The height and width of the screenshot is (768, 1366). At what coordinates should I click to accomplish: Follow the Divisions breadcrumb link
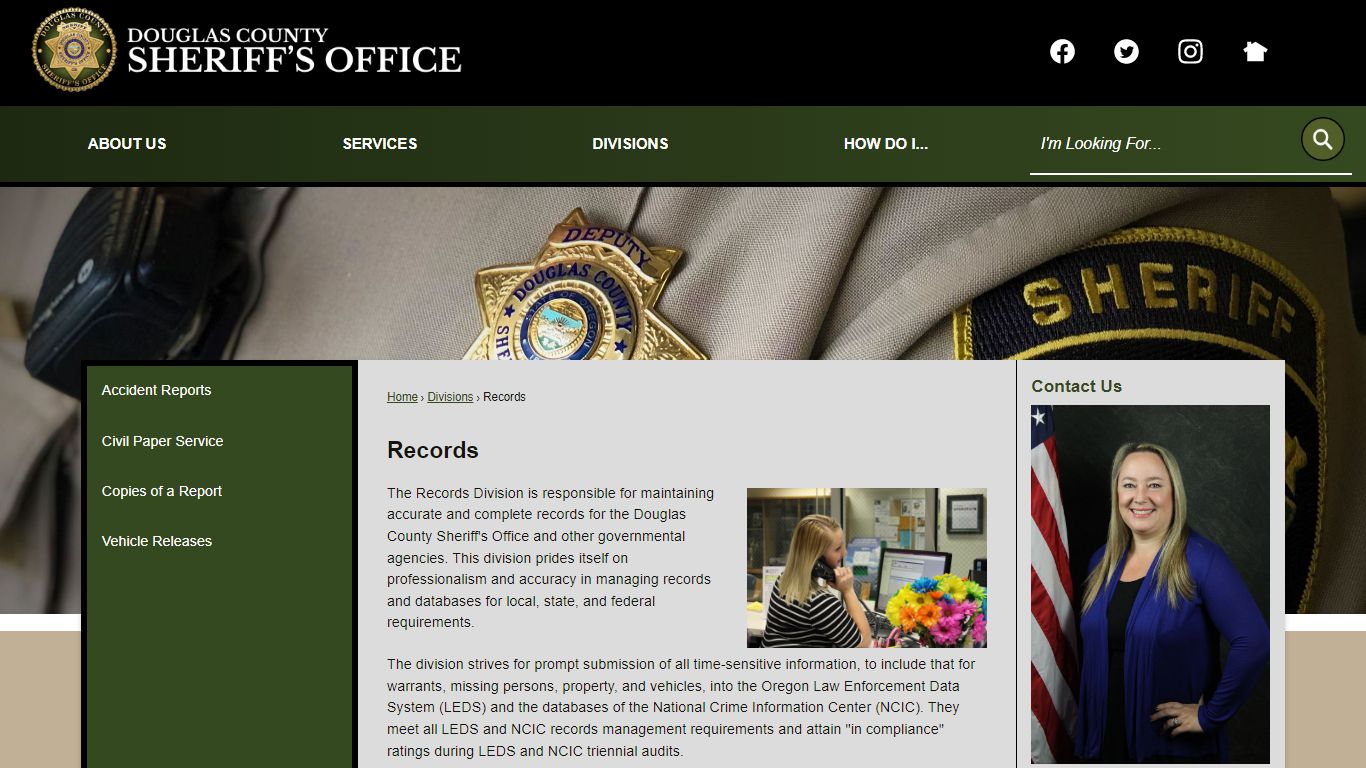tap(450, 397)
